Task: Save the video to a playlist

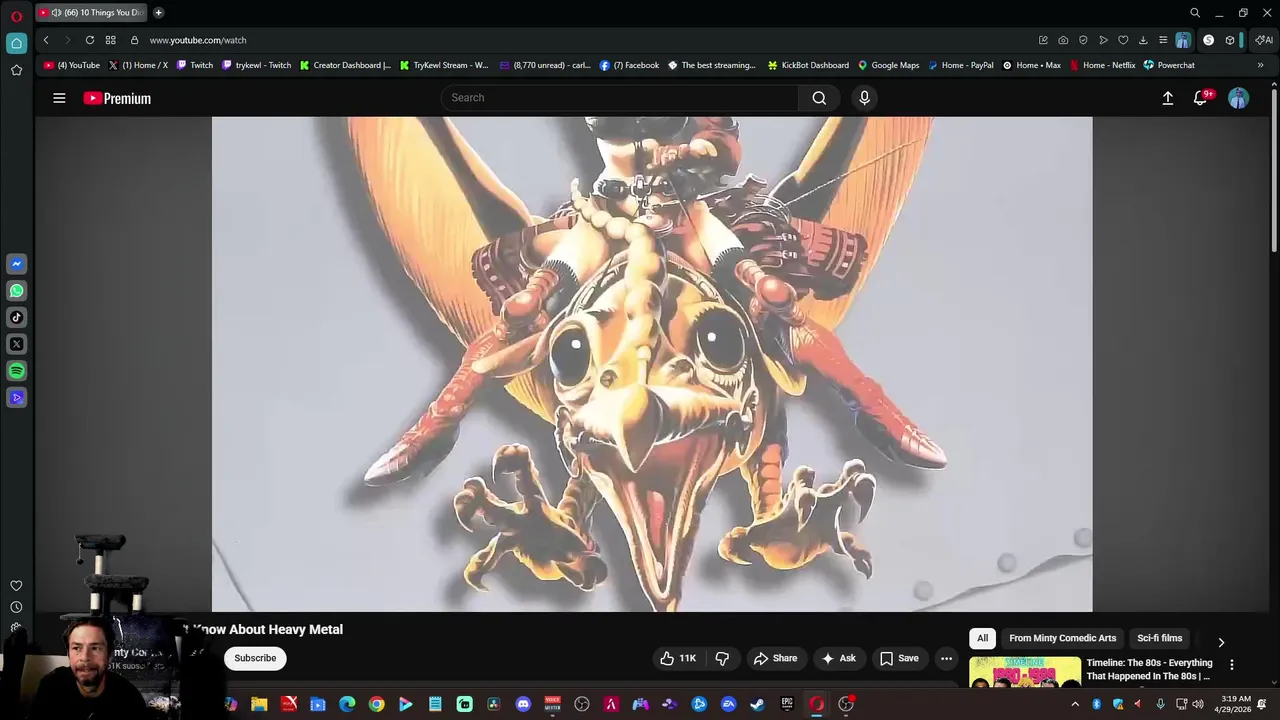Action: [899, 658]
